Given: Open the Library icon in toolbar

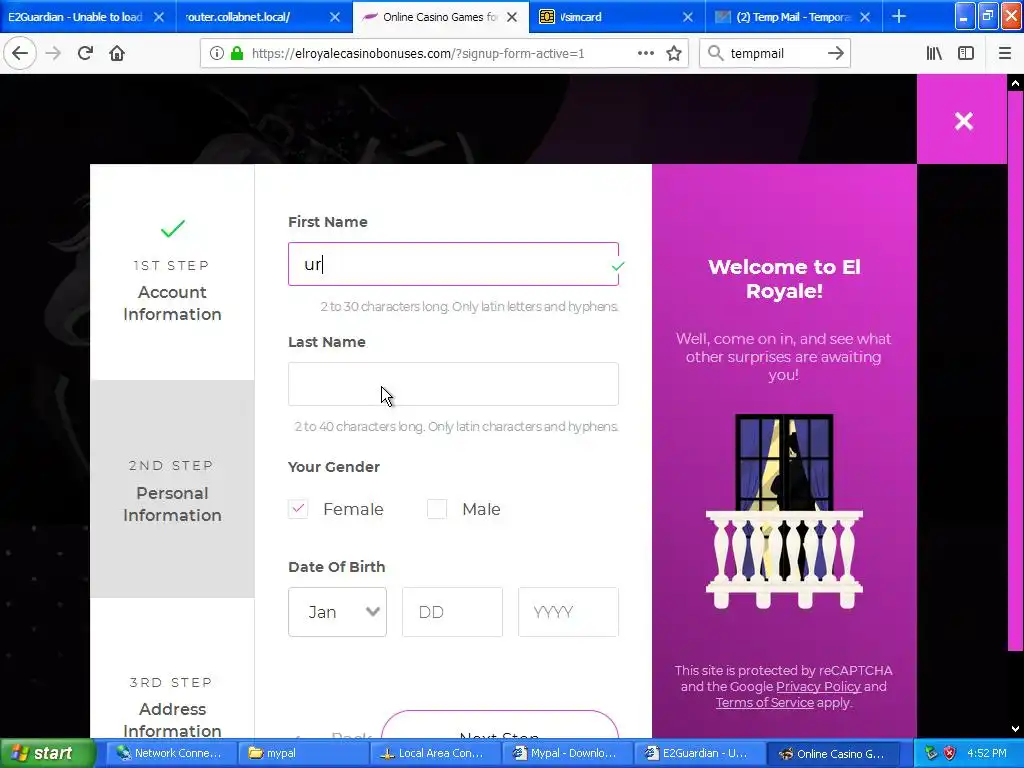Looking at the screenshot, I should click(x=934, y=53).
